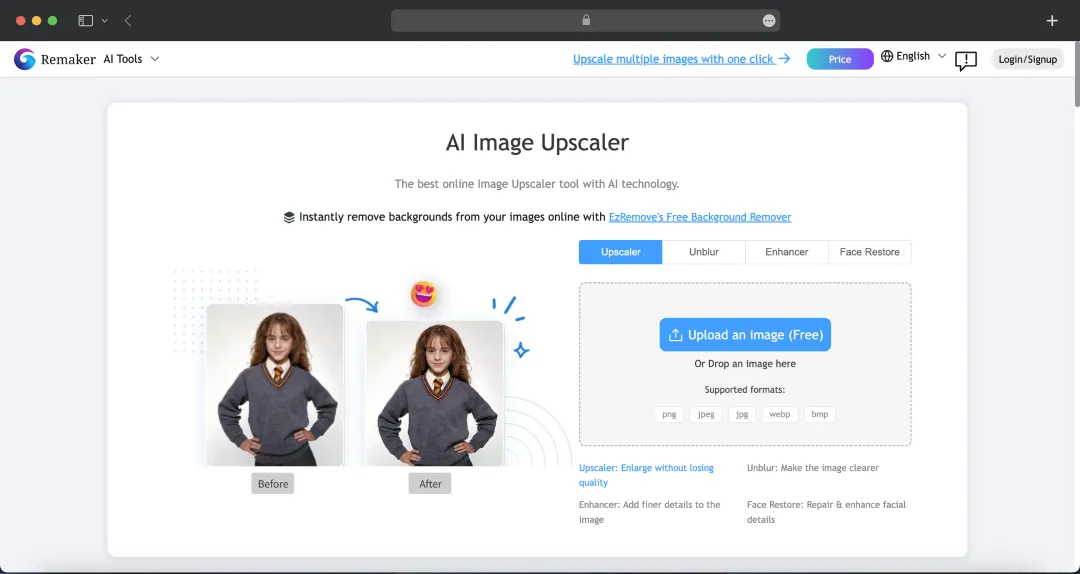Click the jpeg format tag

tap(706, 414)
